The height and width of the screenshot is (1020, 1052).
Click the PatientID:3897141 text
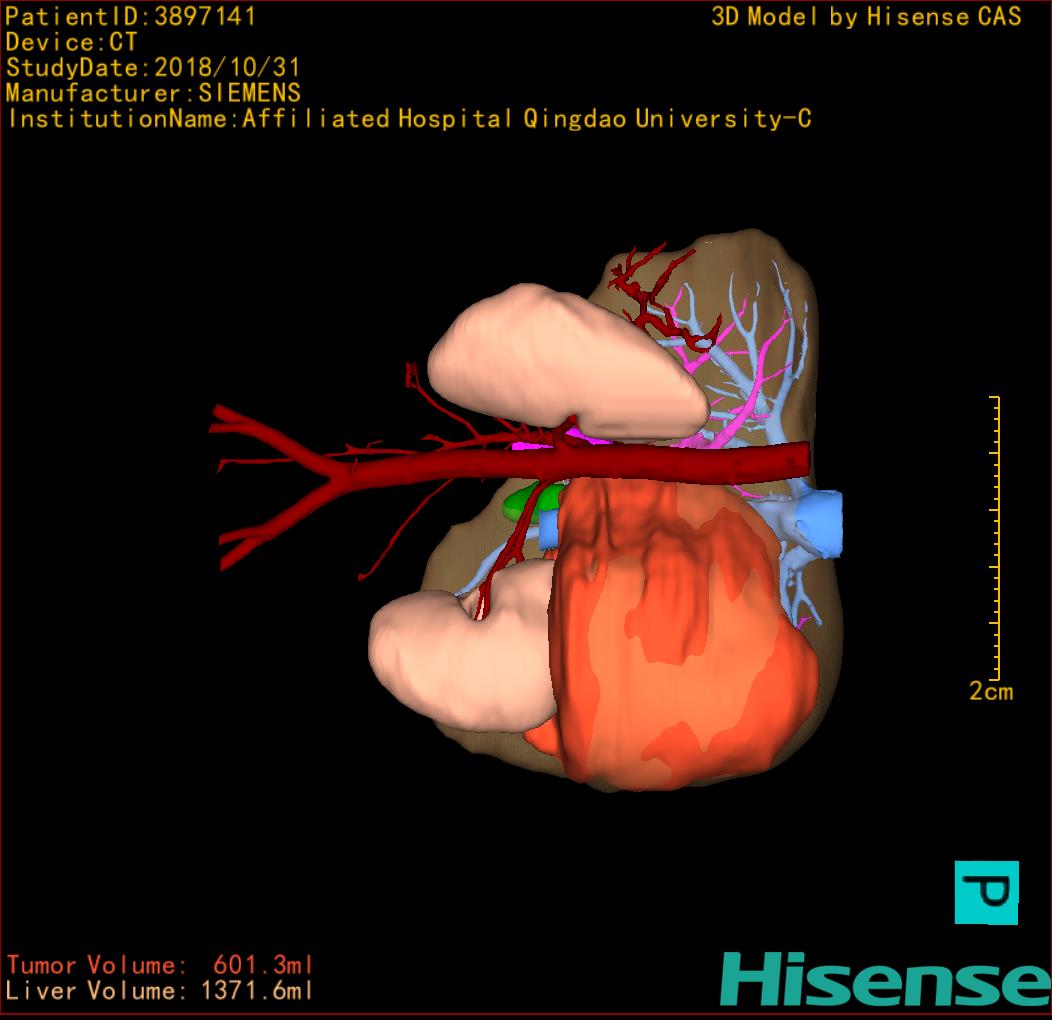130,16
